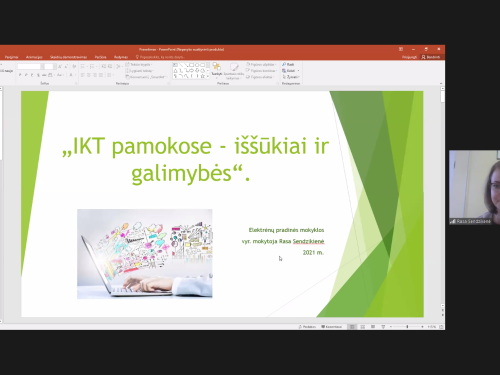Screen dimensions: 500x375
Task: Open Teksto kryptis text direction options
Action: (x=139, y=64)
